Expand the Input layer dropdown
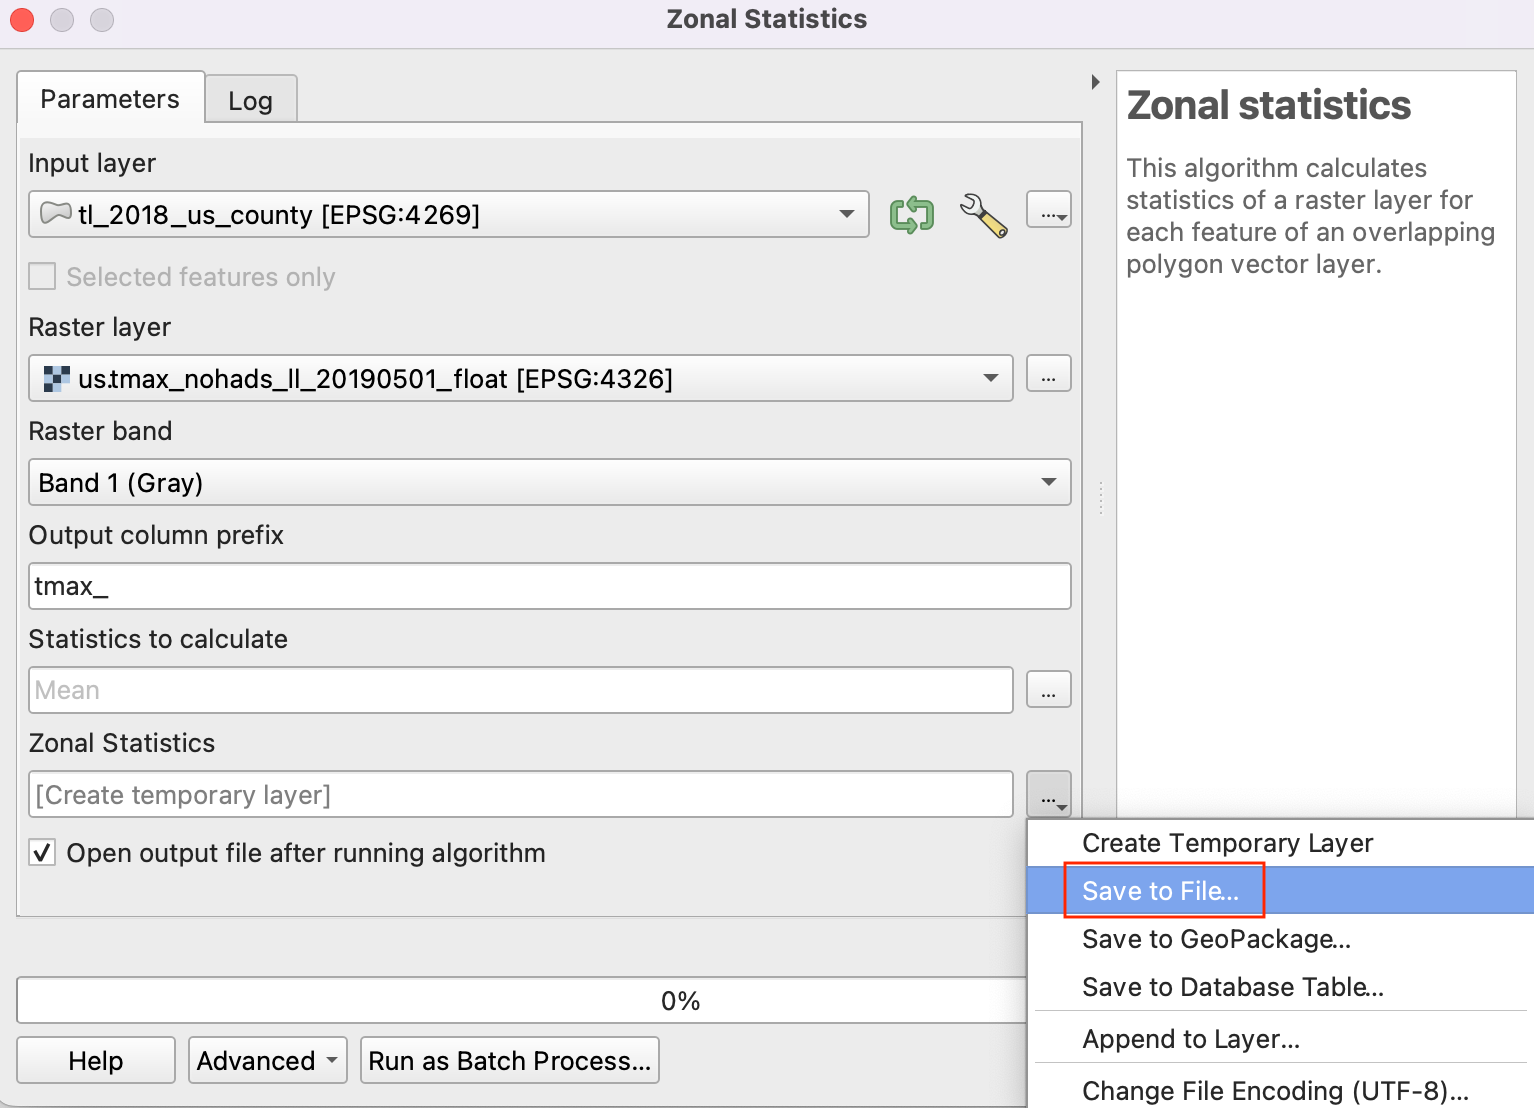 tap(846, 214)
